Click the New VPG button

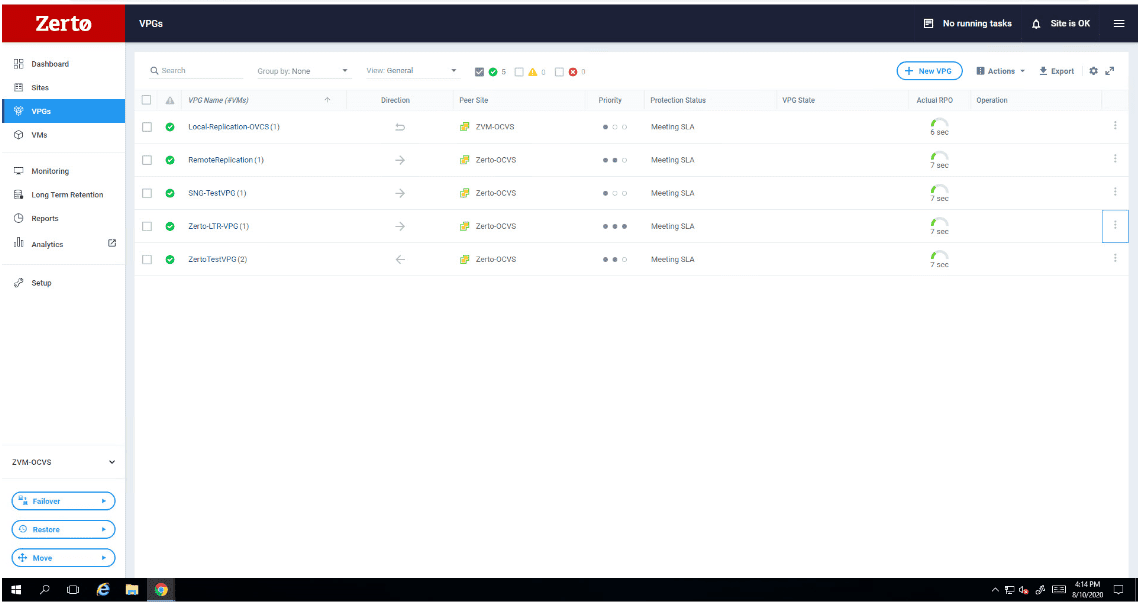pos(929,71)
